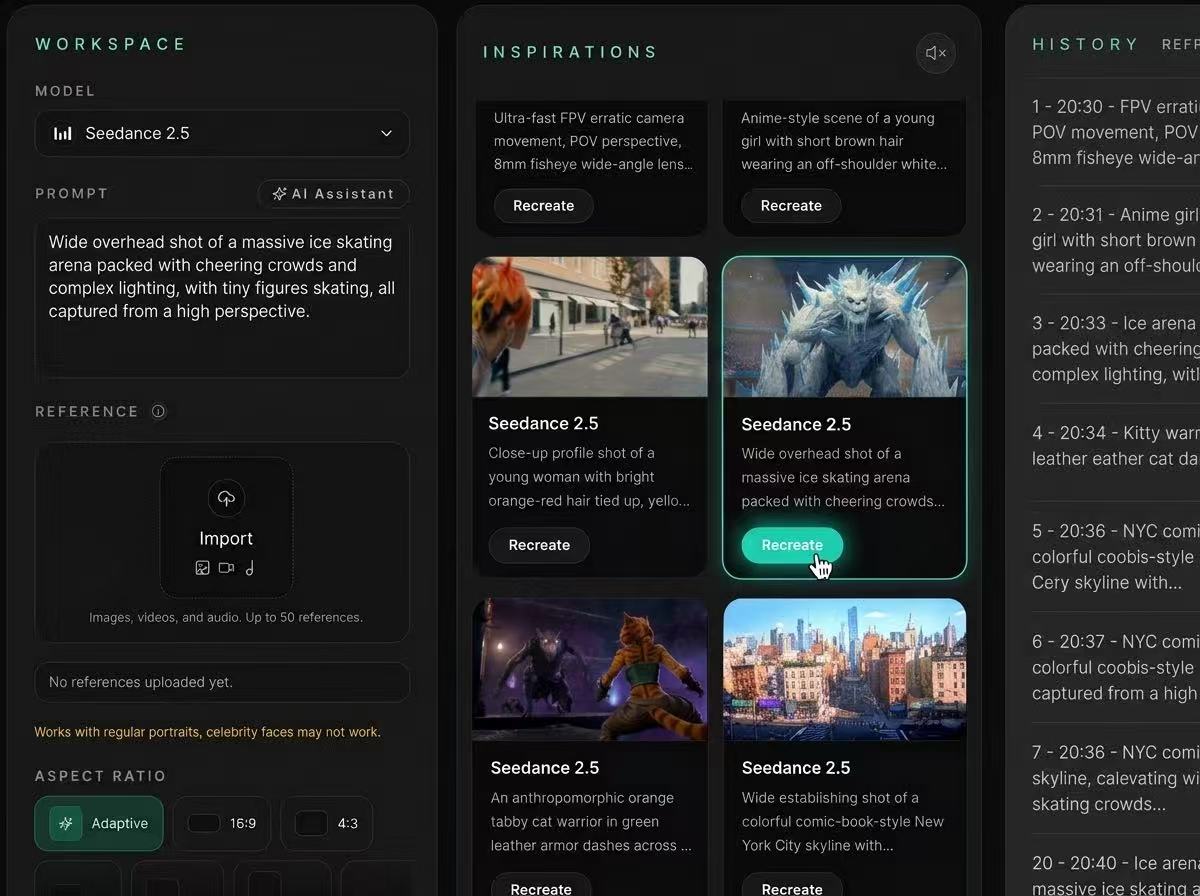Open the AI Assistant button

[x=333, y=193]
